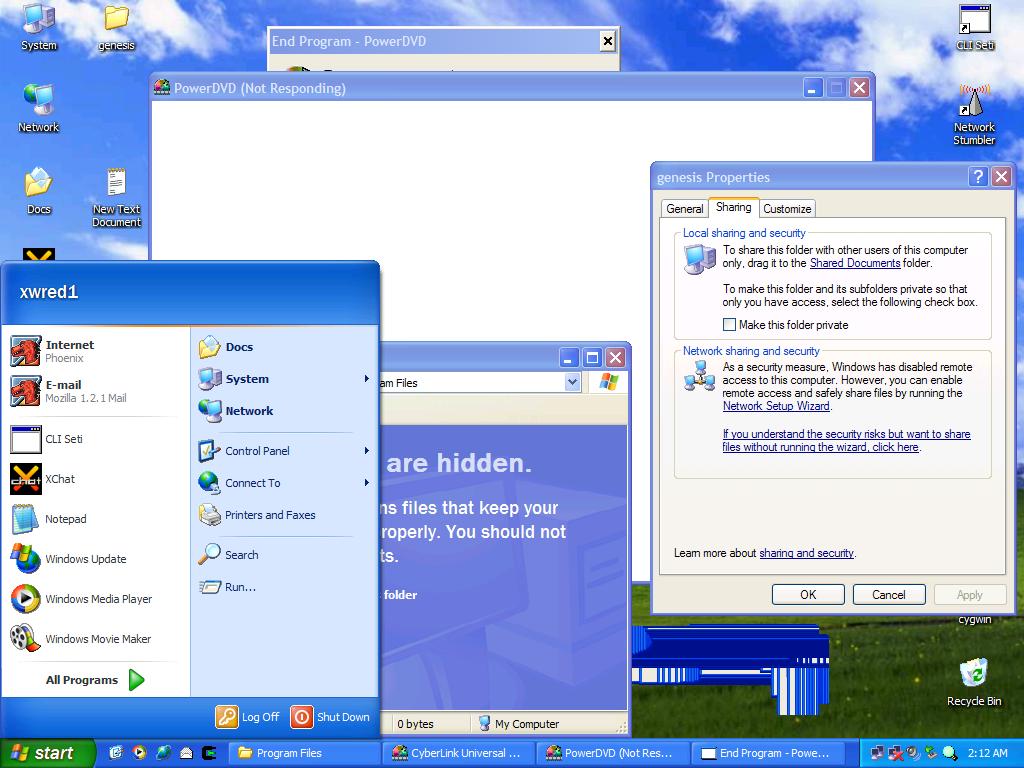Switch to the Customize tab
This screenshot has width=1024, height=768.
[x=787, y=208]
